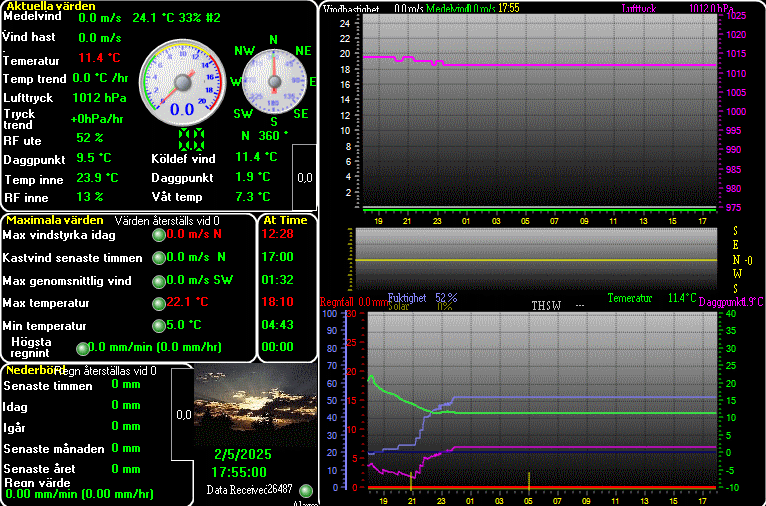Click the Data Received 26487 counter

tap(250, 489)
